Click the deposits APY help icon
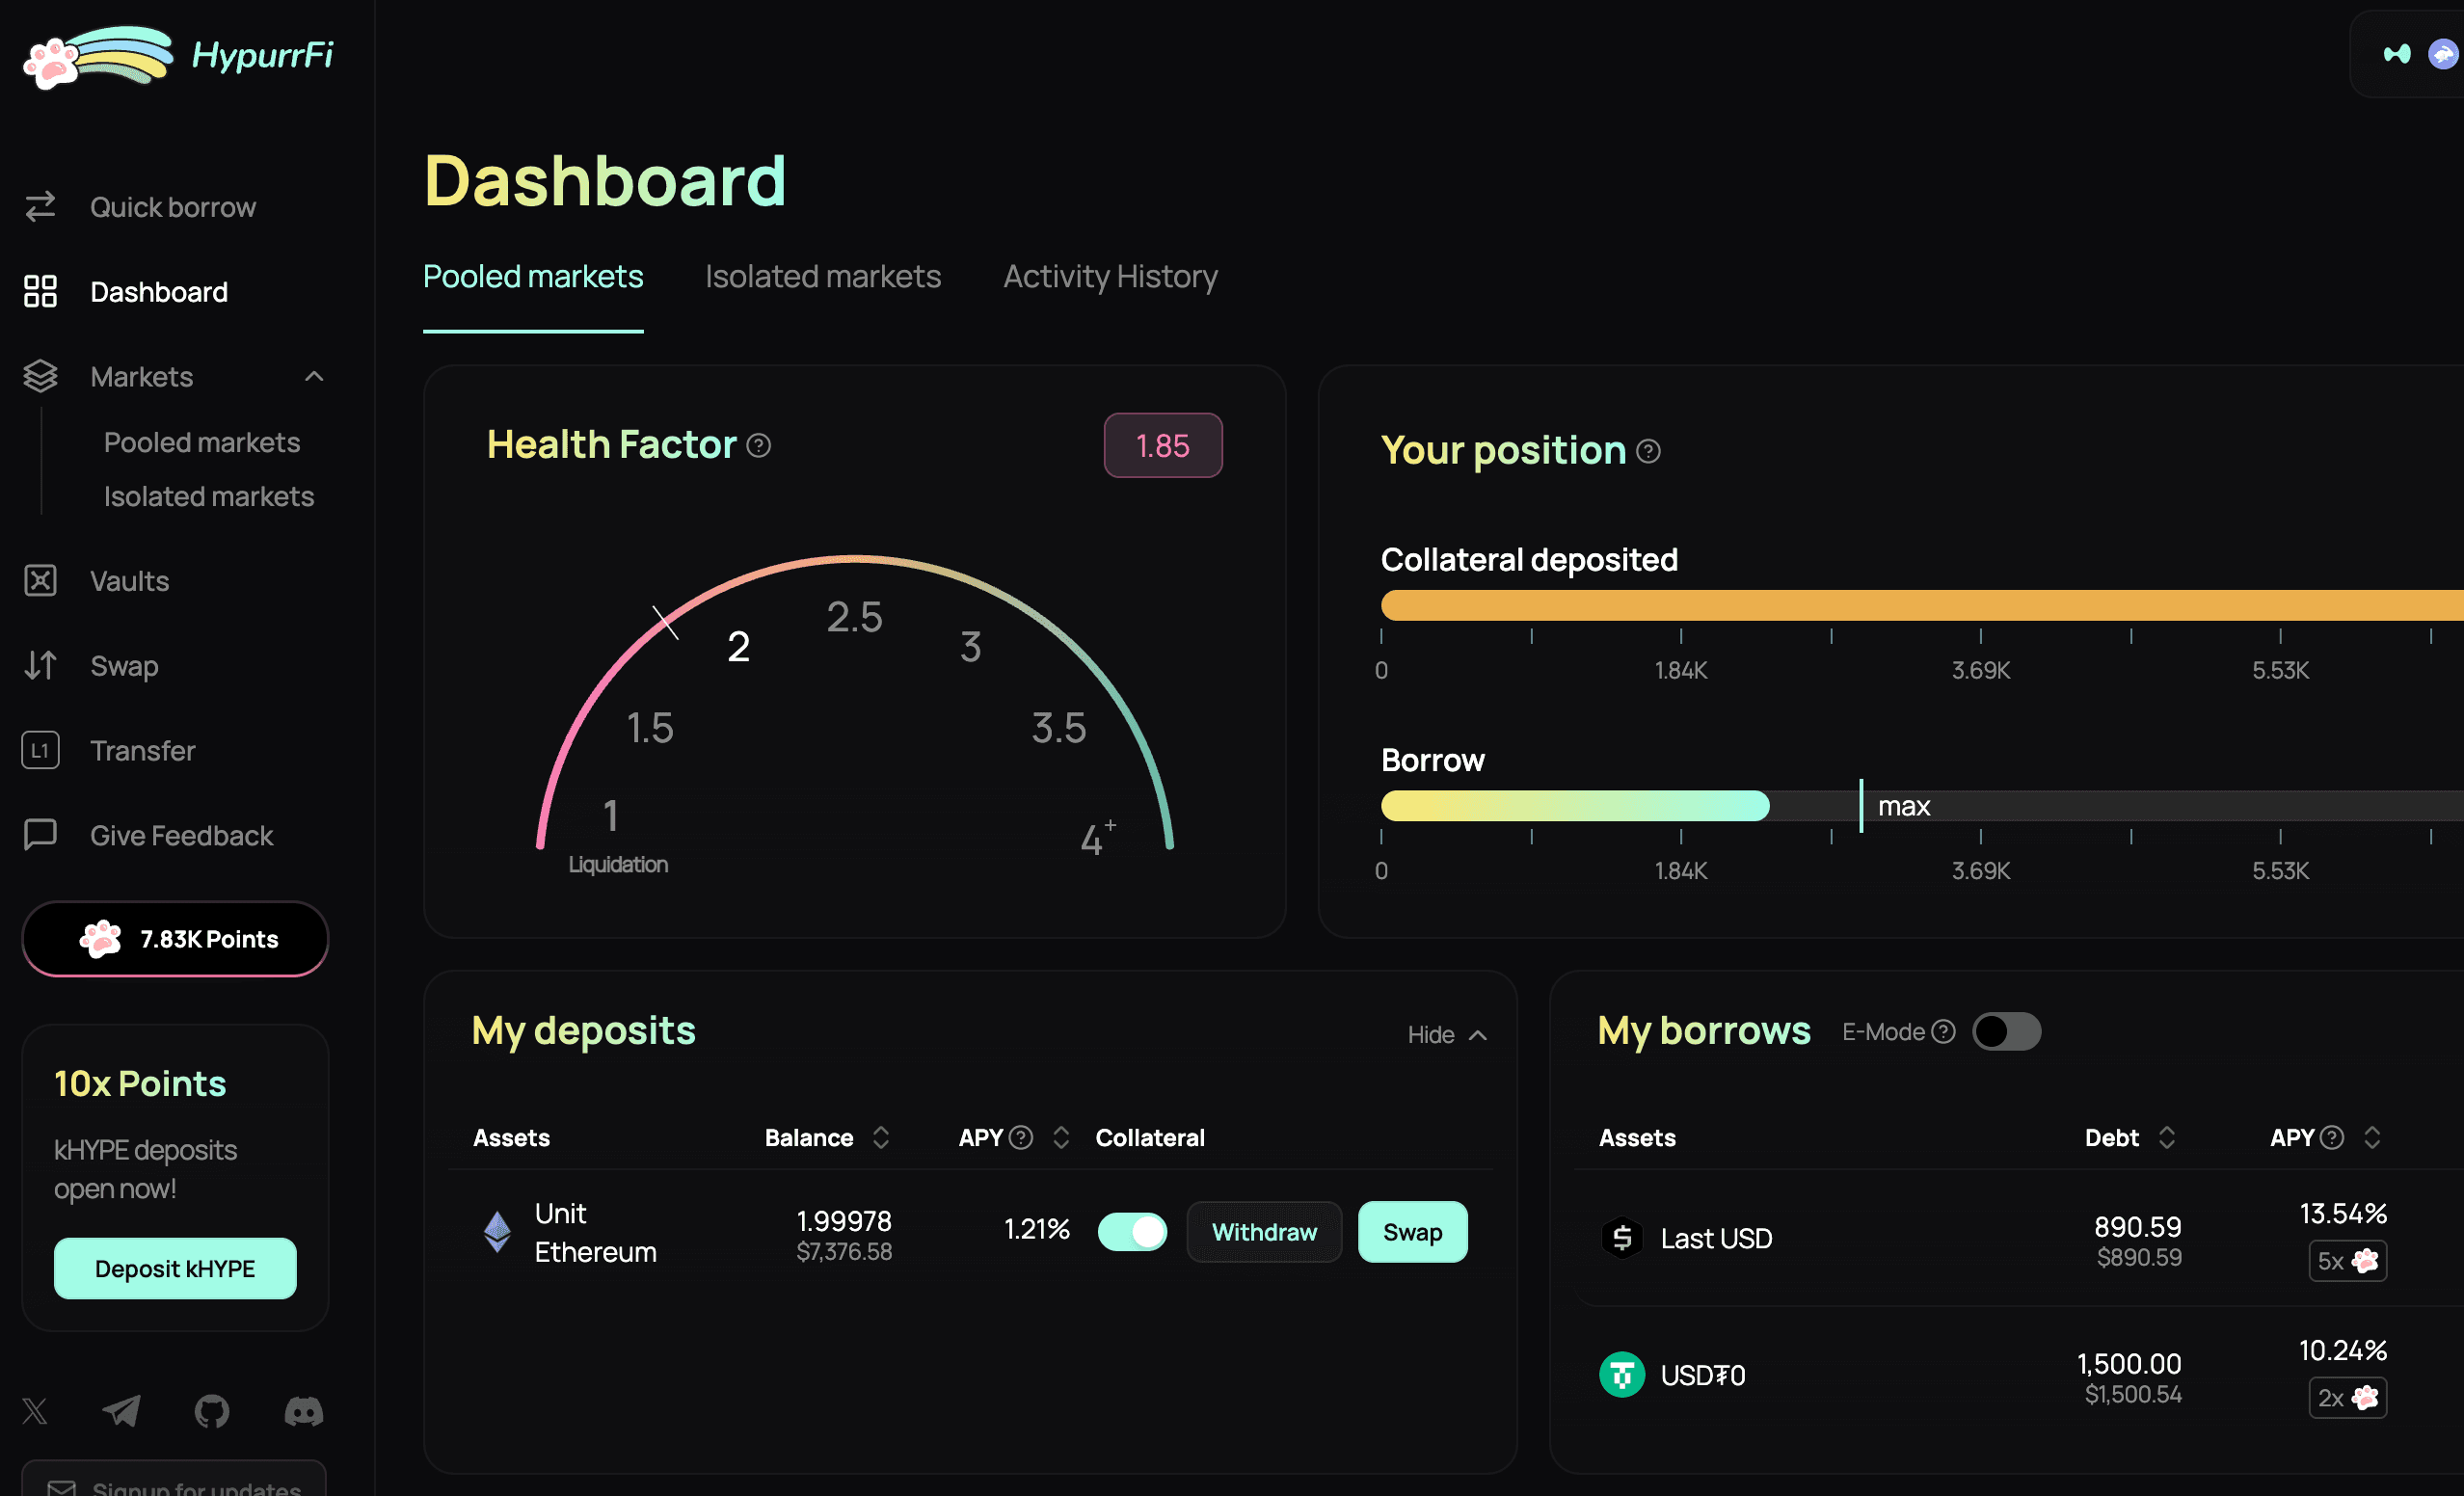This screenshot has width=2464, height=1496. (x=1021, y=1138)
